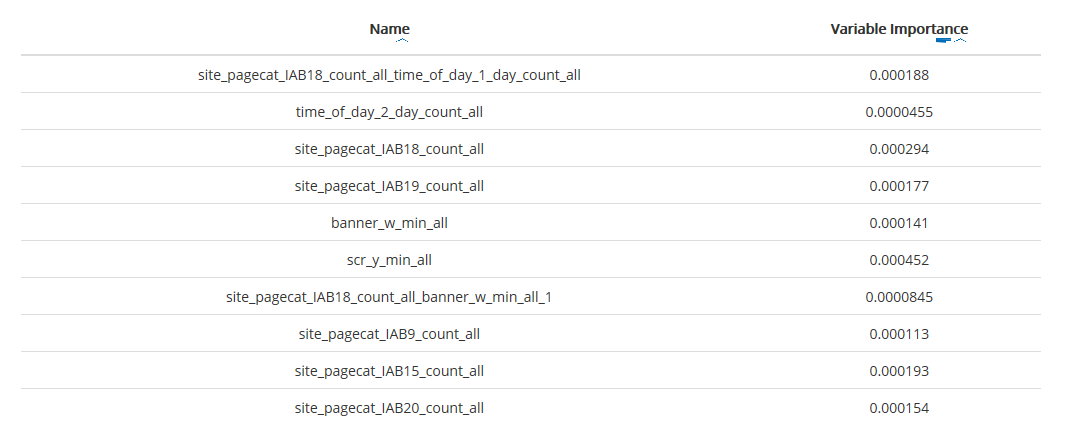The width and height of the screenshot is (1078, 434).
Task: Click importance value 0.000294
Action: [x=899, y=149]
